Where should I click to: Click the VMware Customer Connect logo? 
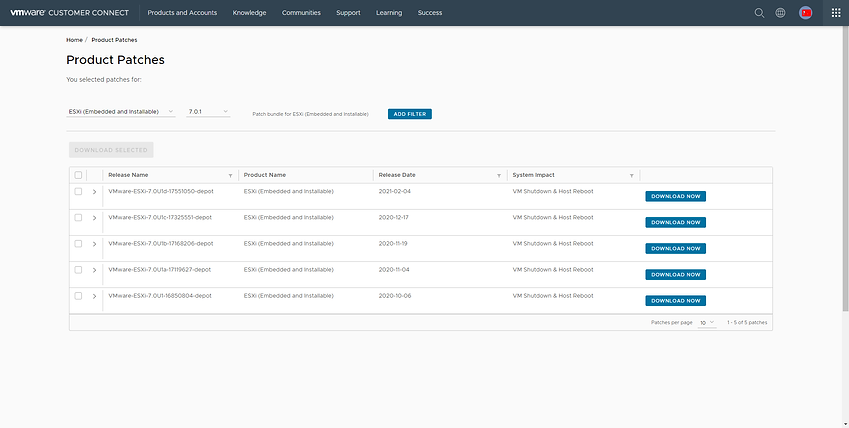coord(70,12)
